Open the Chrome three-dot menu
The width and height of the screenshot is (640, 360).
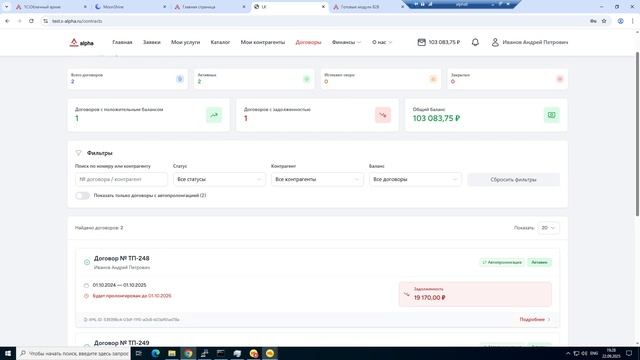[x=633, y=21]
